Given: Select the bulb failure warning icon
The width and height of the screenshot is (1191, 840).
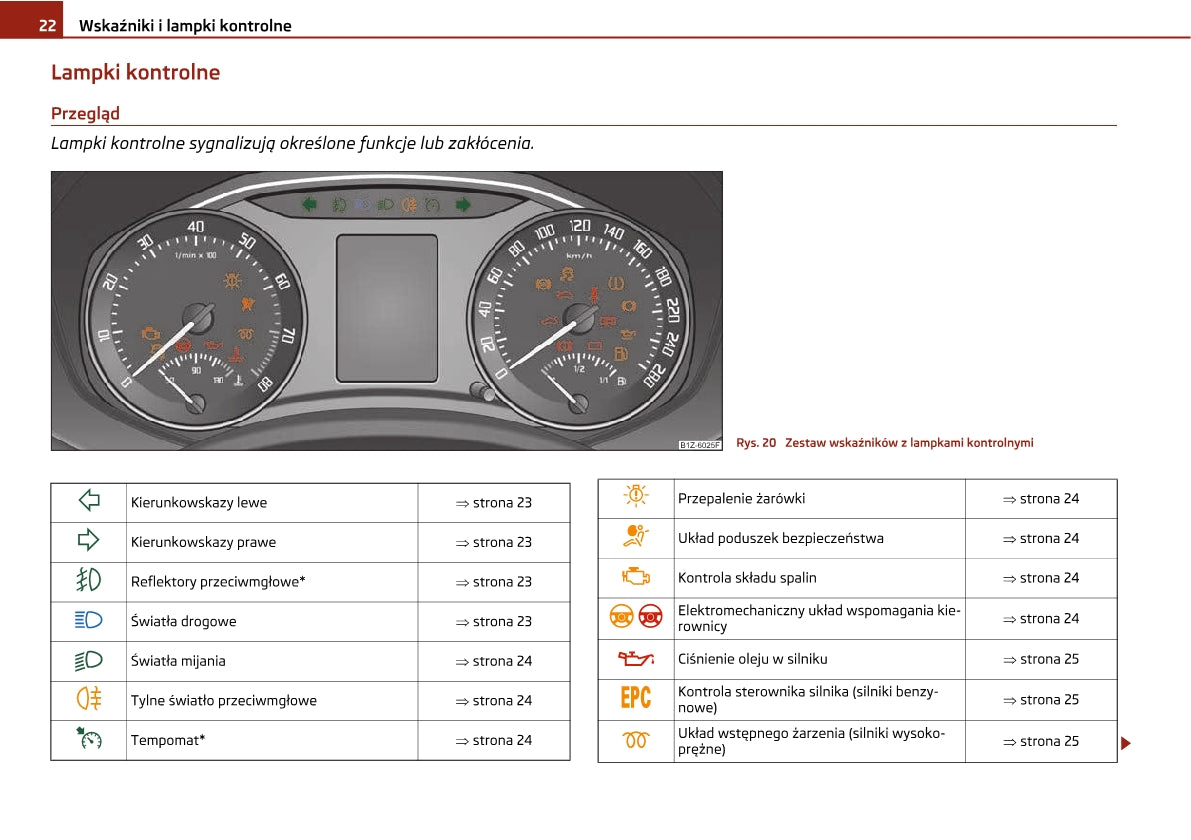Looking at the screenshot, I should (636, 497).
